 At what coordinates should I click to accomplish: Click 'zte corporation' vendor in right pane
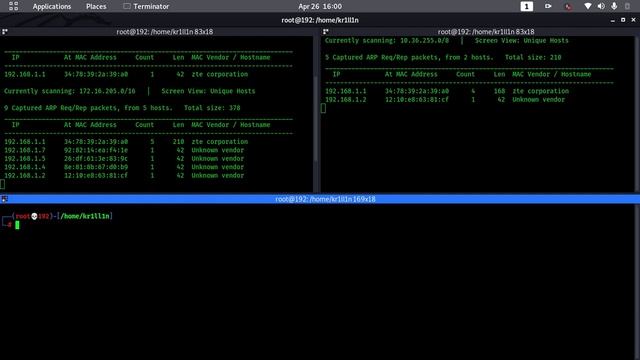click(540, 91)
